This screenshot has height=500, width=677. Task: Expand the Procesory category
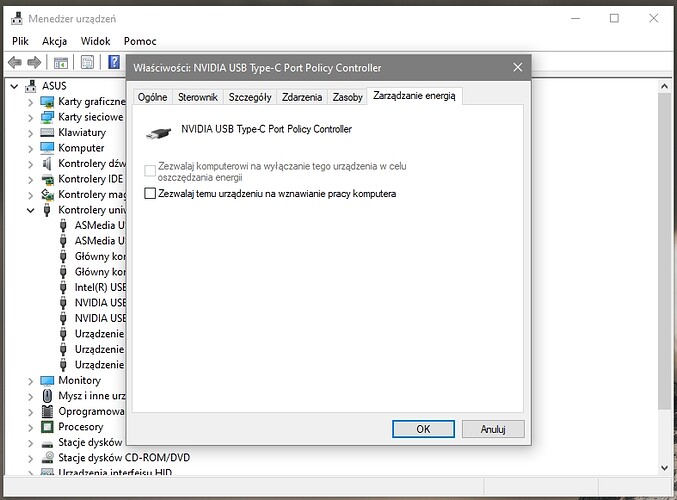click(30, 428)
